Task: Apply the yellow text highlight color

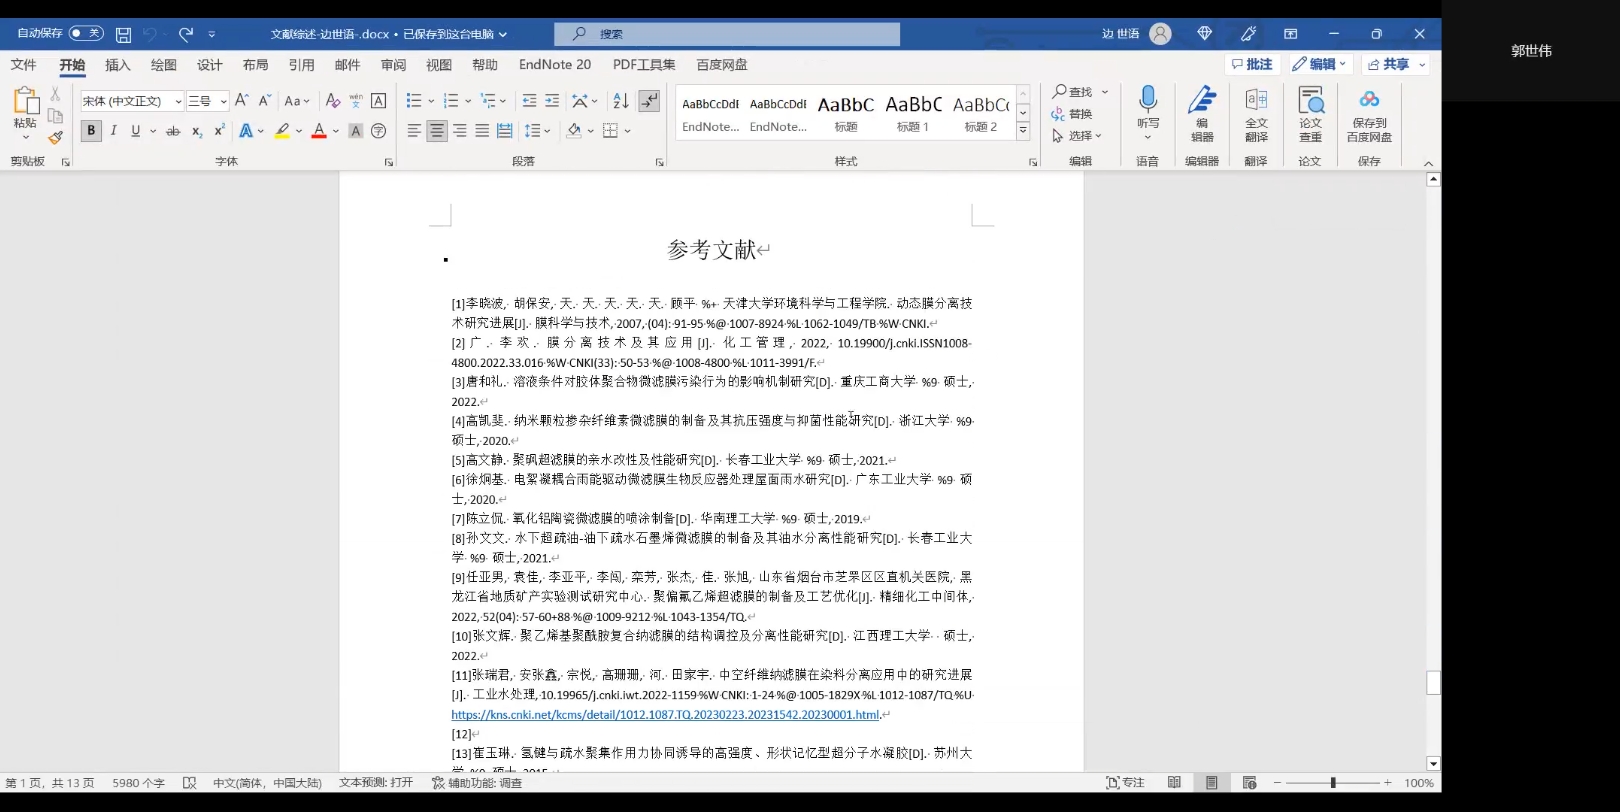Action: [282, 131]
